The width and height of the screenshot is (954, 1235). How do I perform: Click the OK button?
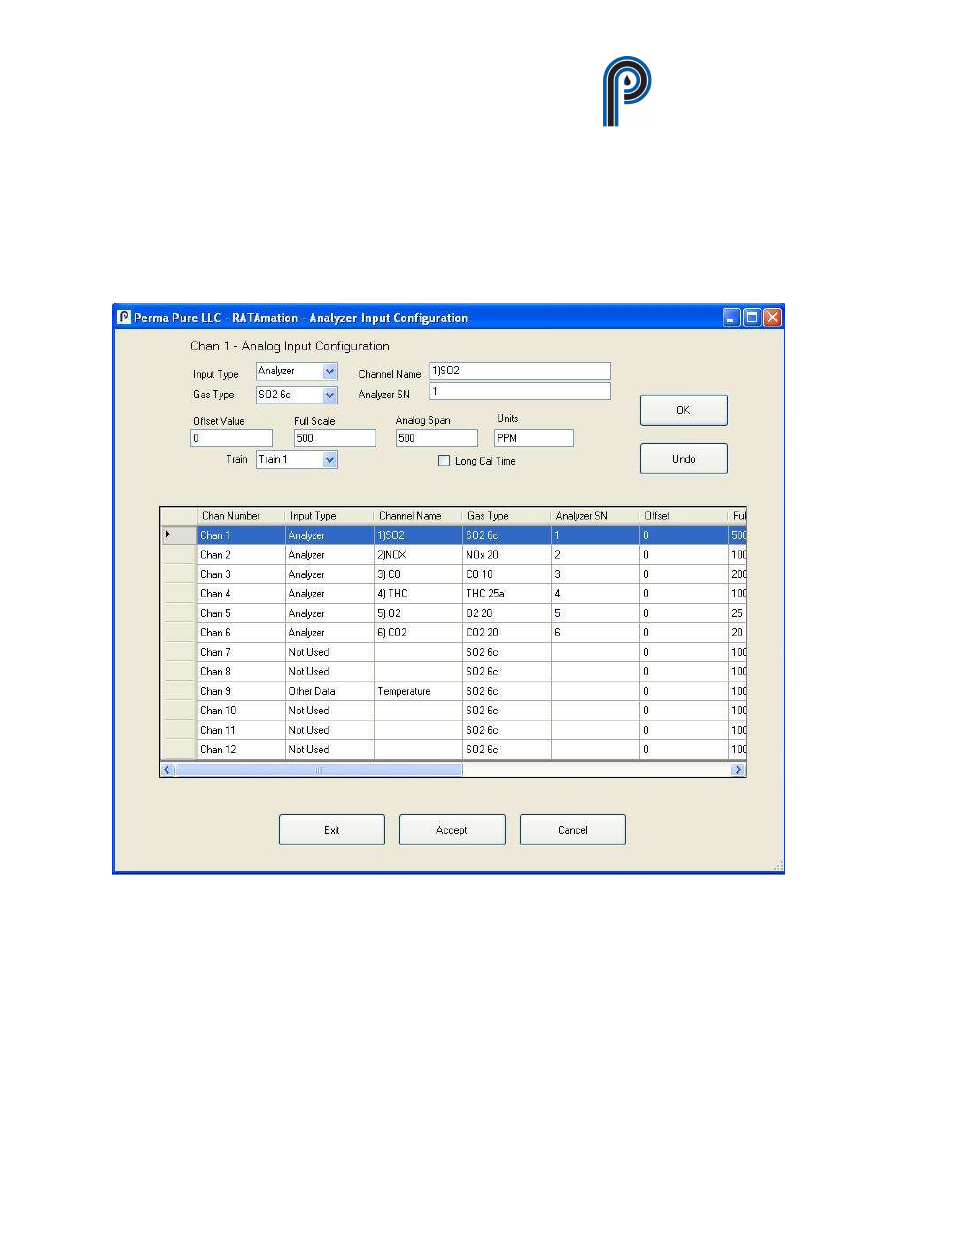pyautogui.click(x=683, y=410)
